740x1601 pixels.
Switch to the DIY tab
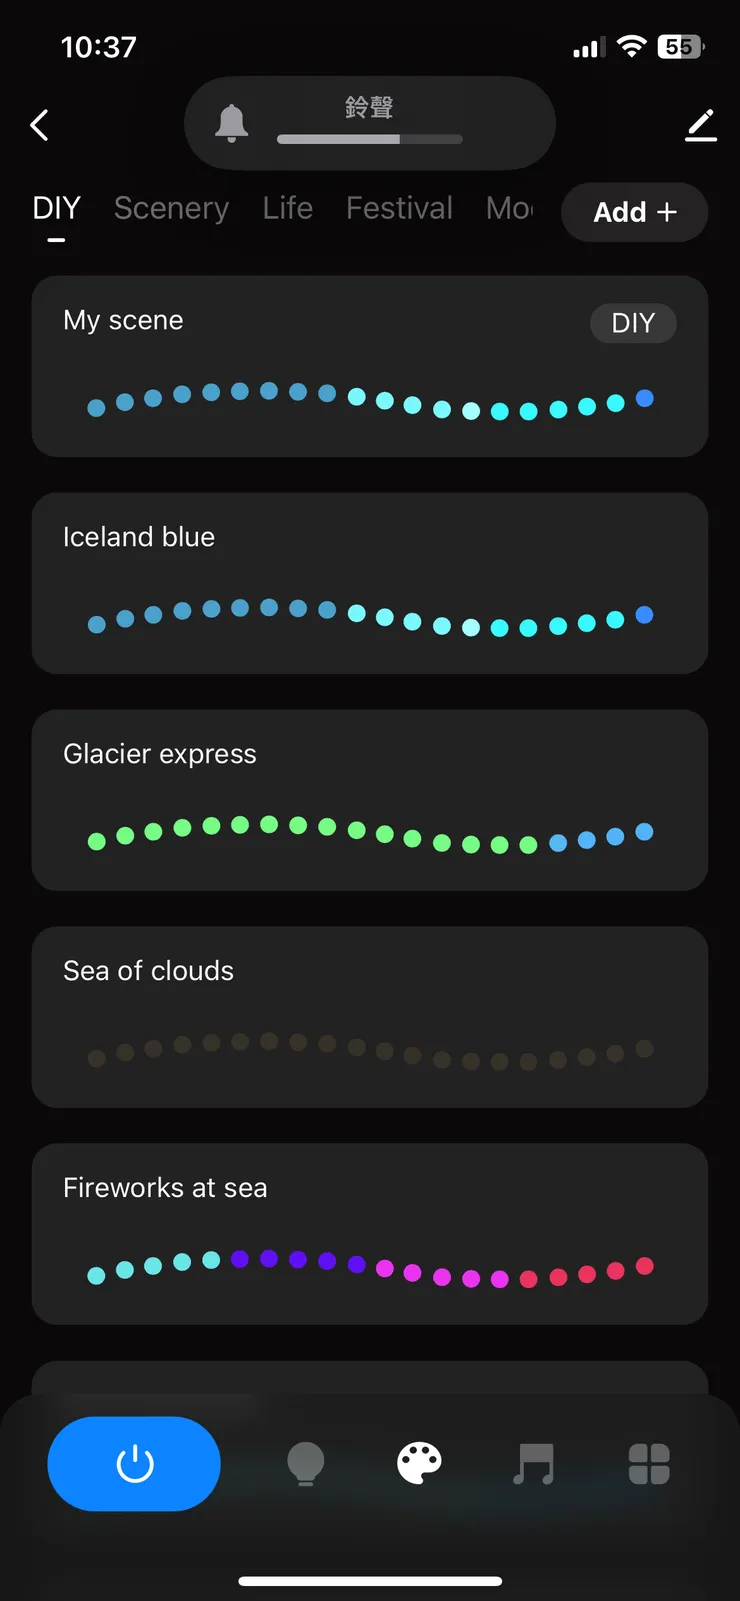(56, 208)
